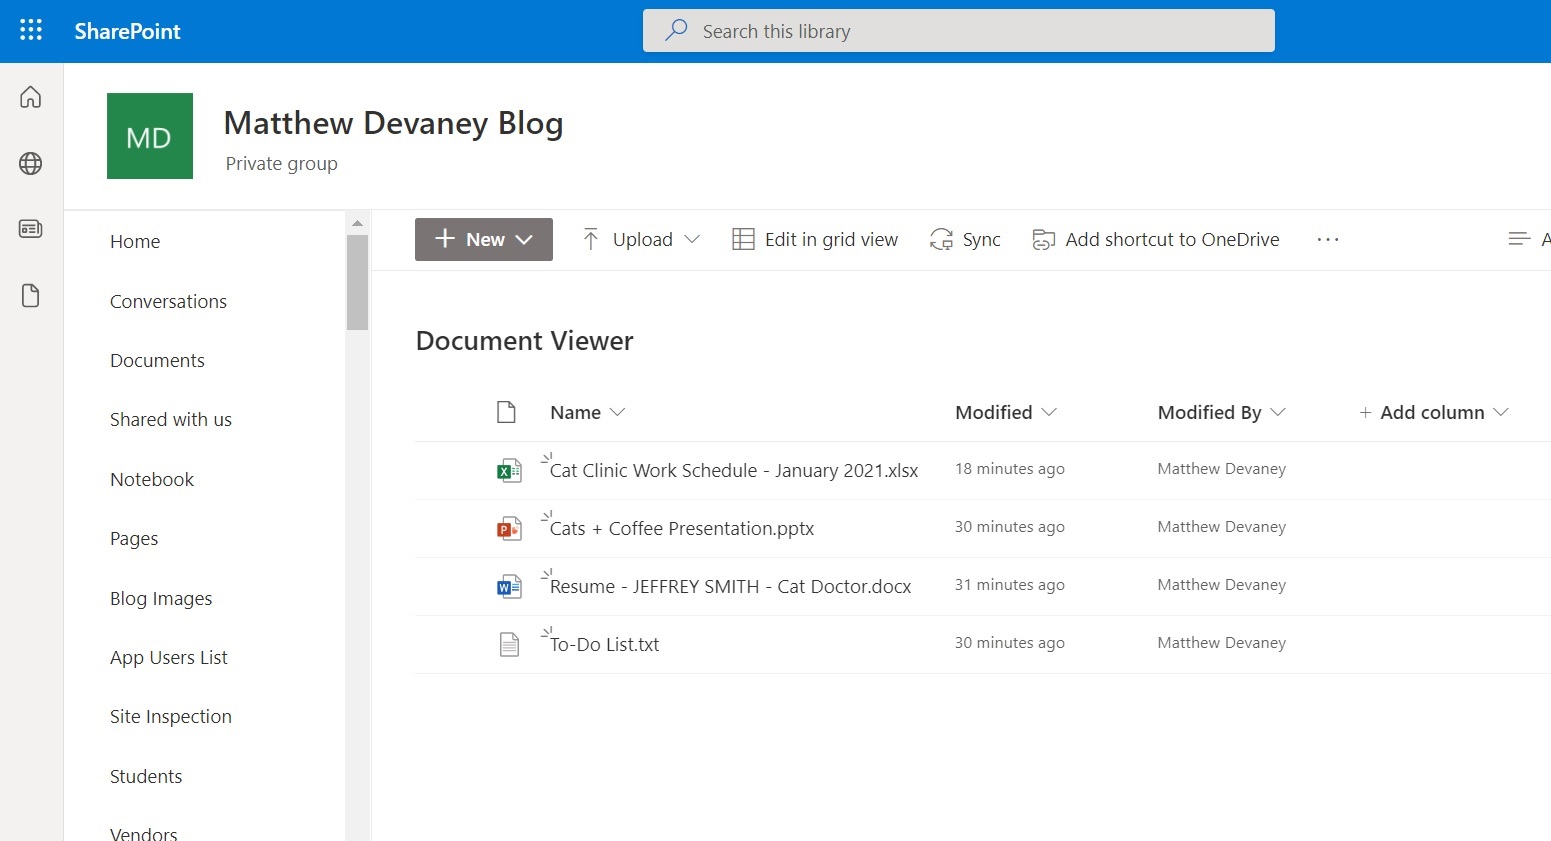Viewport: 1551px width, 841px height.
Task: Click the Search this library field
Action: coord(959,31)
